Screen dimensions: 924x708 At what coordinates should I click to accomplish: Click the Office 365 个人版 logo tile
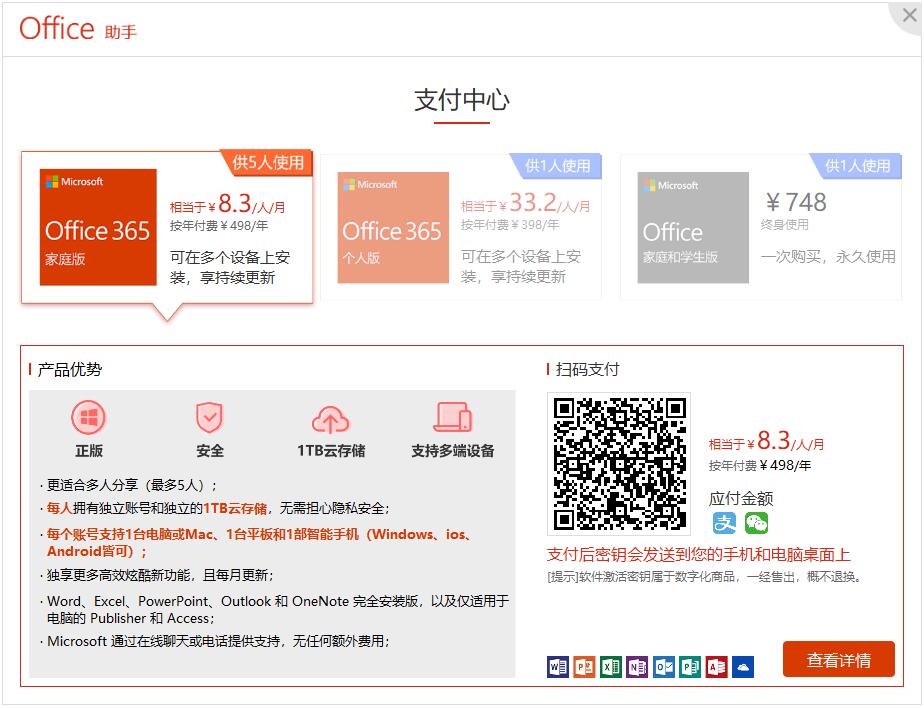click(x=393, y=228)
